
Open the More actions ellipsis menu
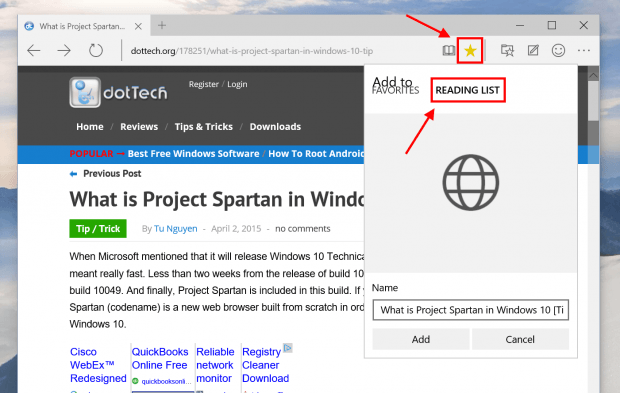tap(584, 51)
